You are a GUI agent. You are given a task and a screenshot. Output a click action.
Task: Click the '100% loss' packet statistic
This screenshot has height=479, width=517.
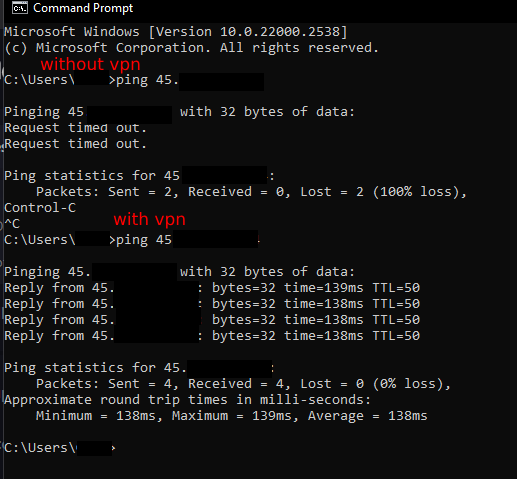419,192
